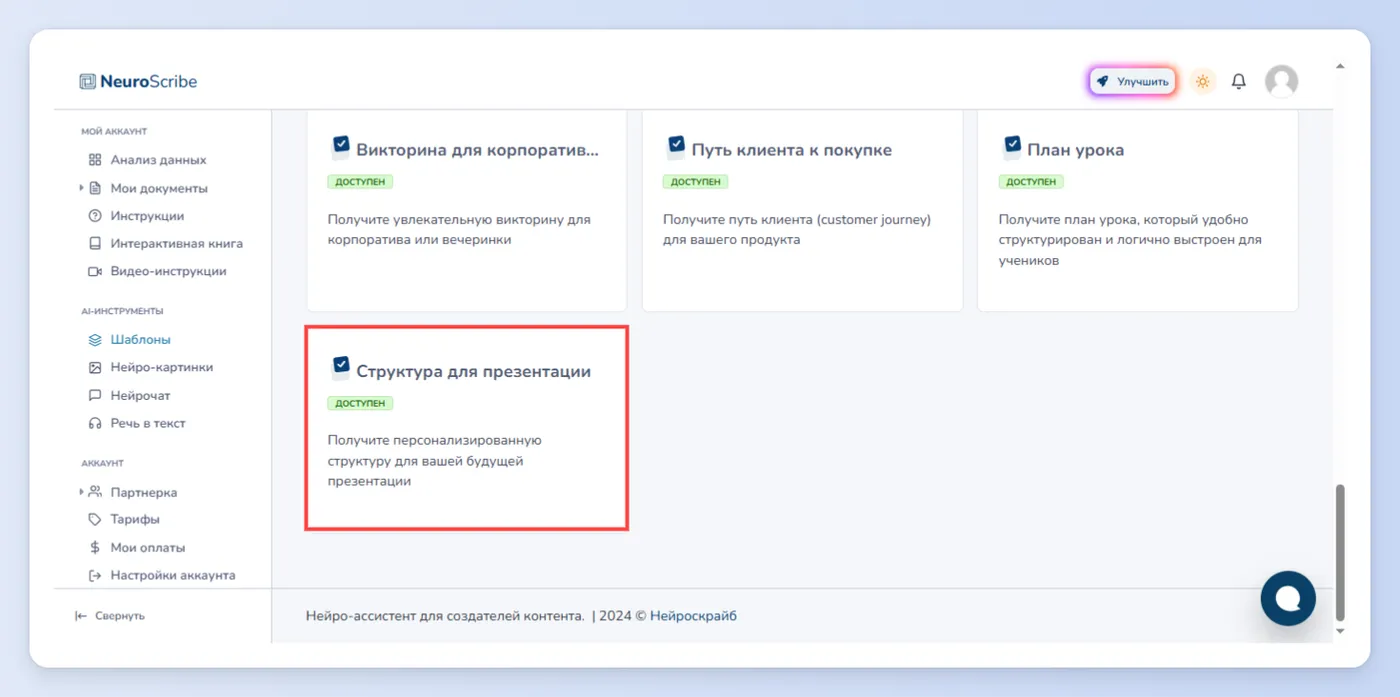Click the Структура для презентации clipboard icon
This screenshot has width=1400, height=697.
(341, 368)
